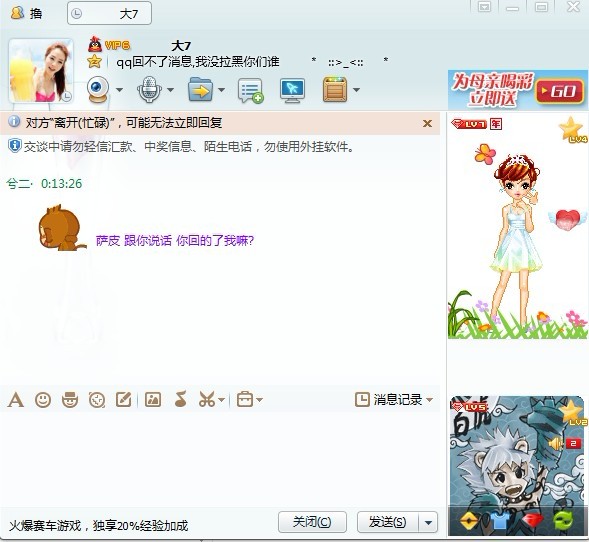Open video call options dropdown arrow

coord(119,90)
